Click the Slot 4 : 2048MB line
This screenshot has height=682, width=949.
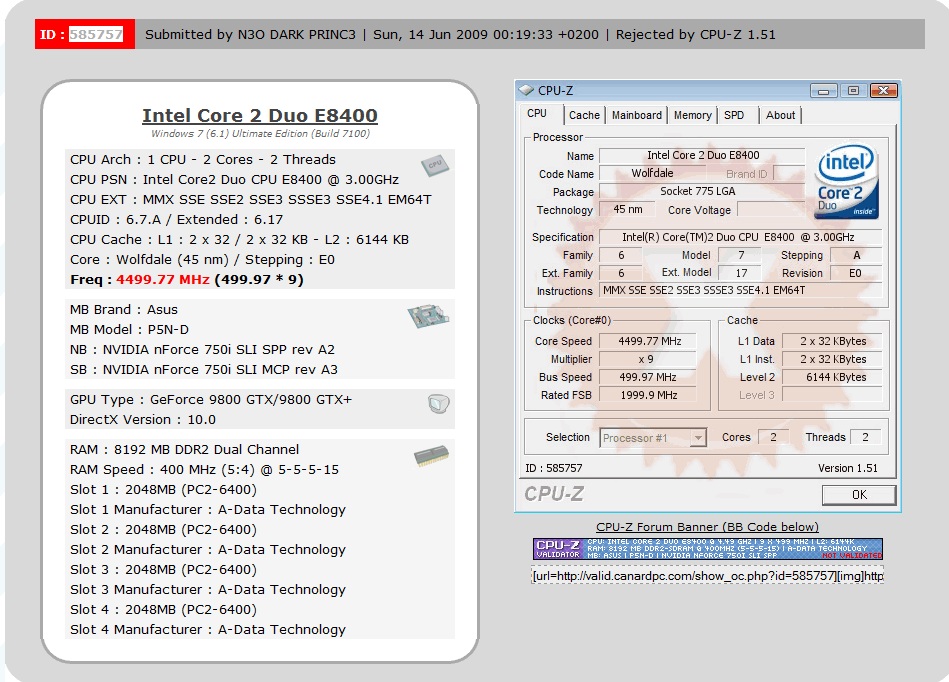pos(163,609)
